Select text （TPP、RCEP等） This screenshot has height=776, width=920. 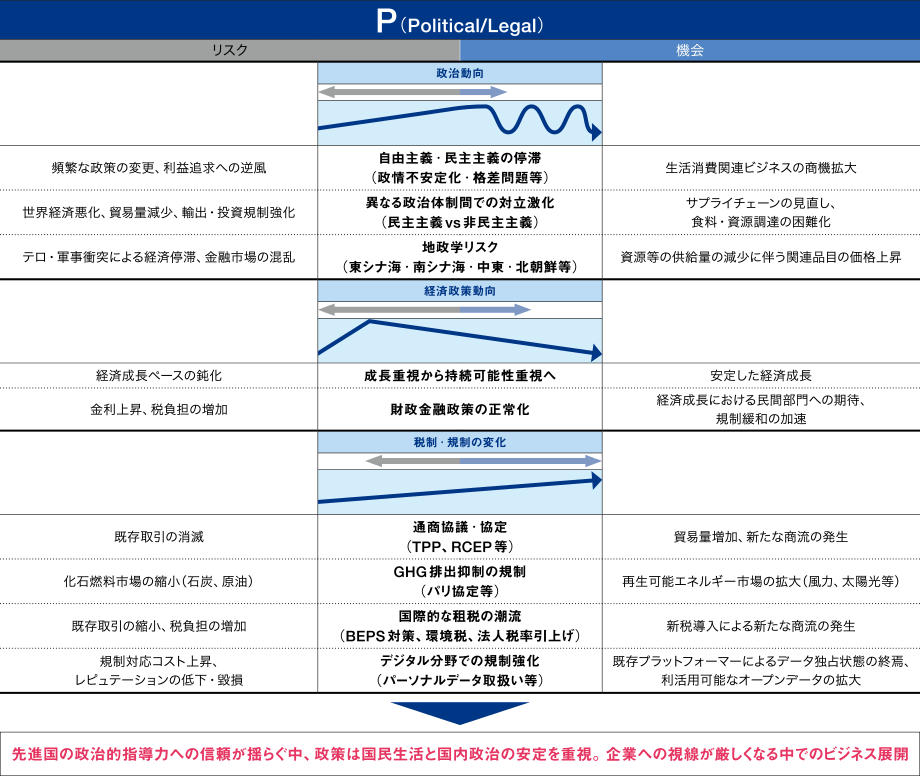460,547
